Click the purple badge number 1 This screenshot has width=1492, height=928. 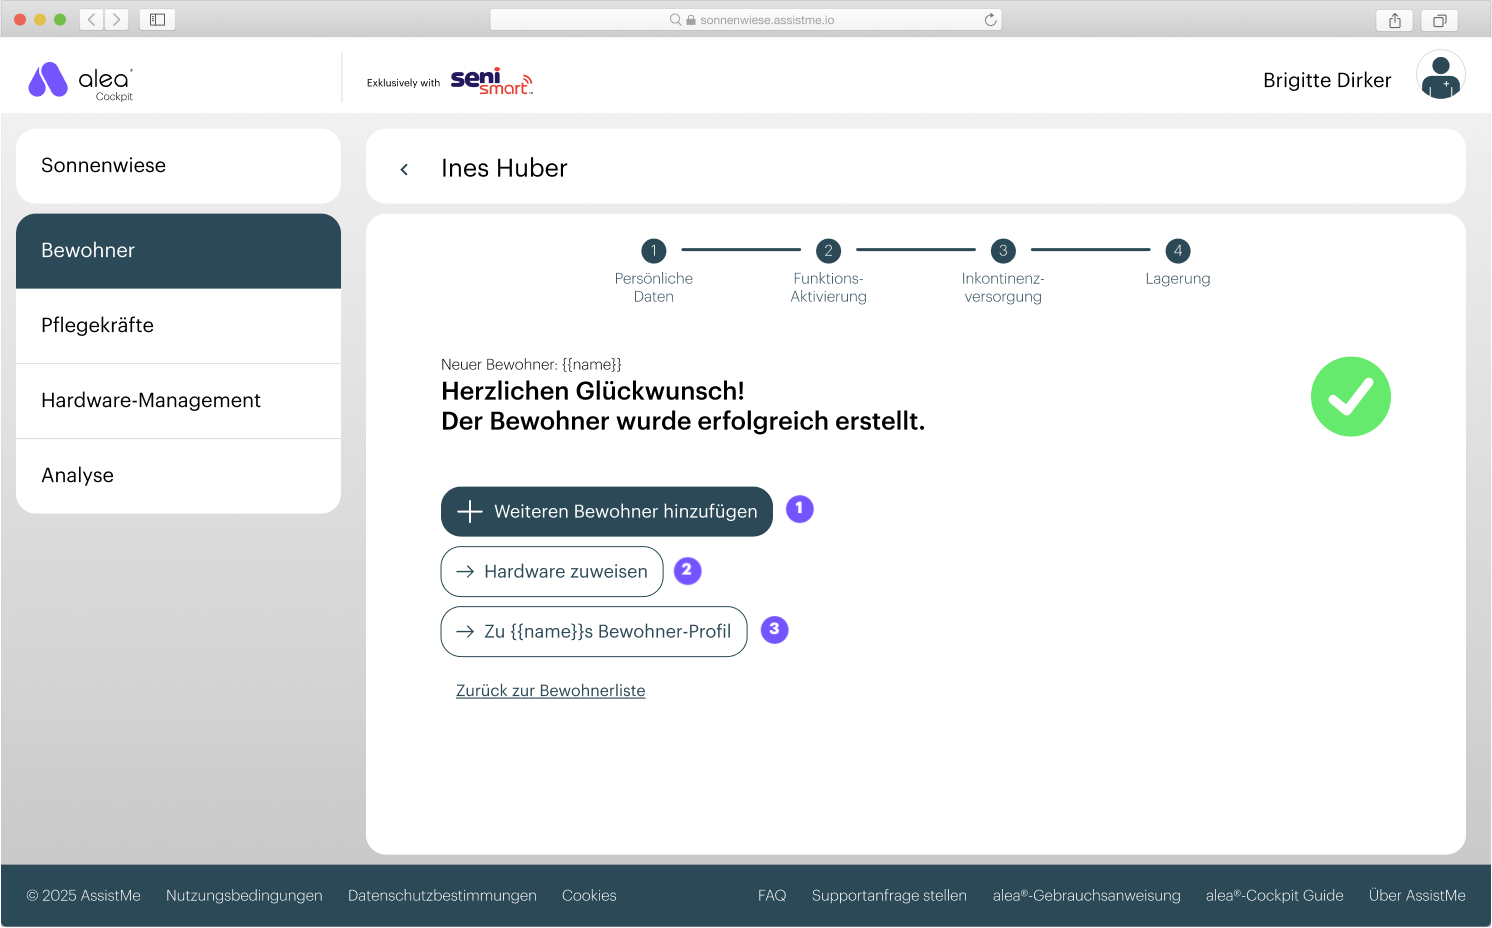point(799,509)
